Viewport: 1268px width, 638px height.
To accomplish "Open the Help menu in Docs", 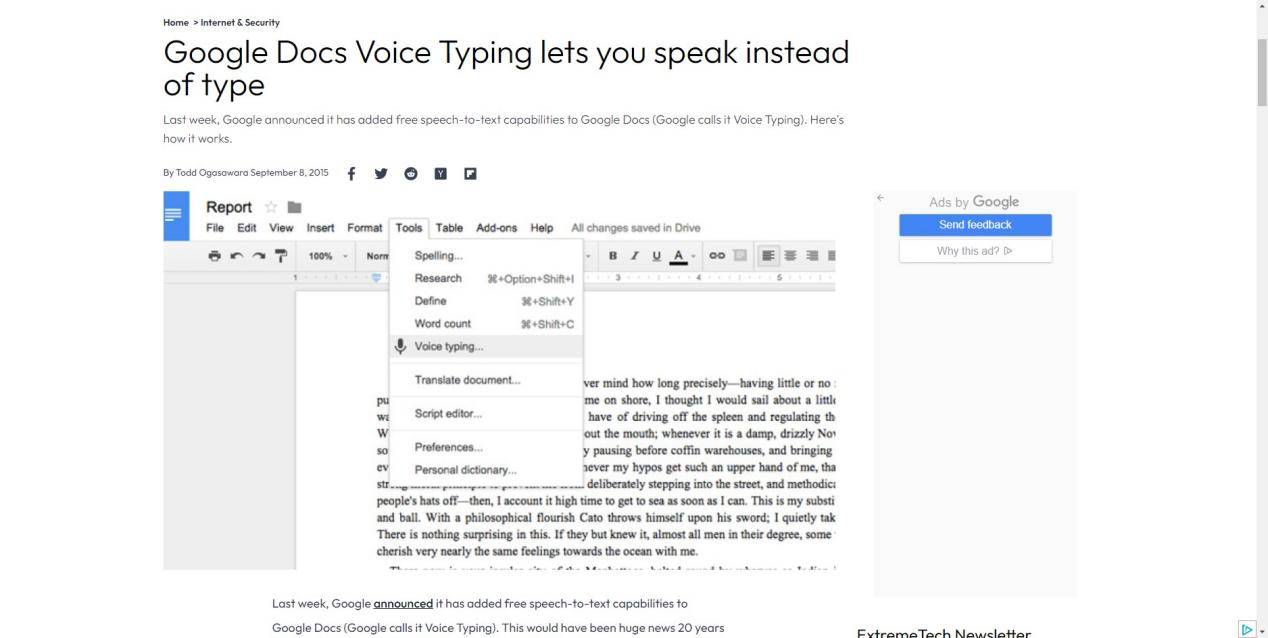I will pyautogui.click(x=542, y=228).
